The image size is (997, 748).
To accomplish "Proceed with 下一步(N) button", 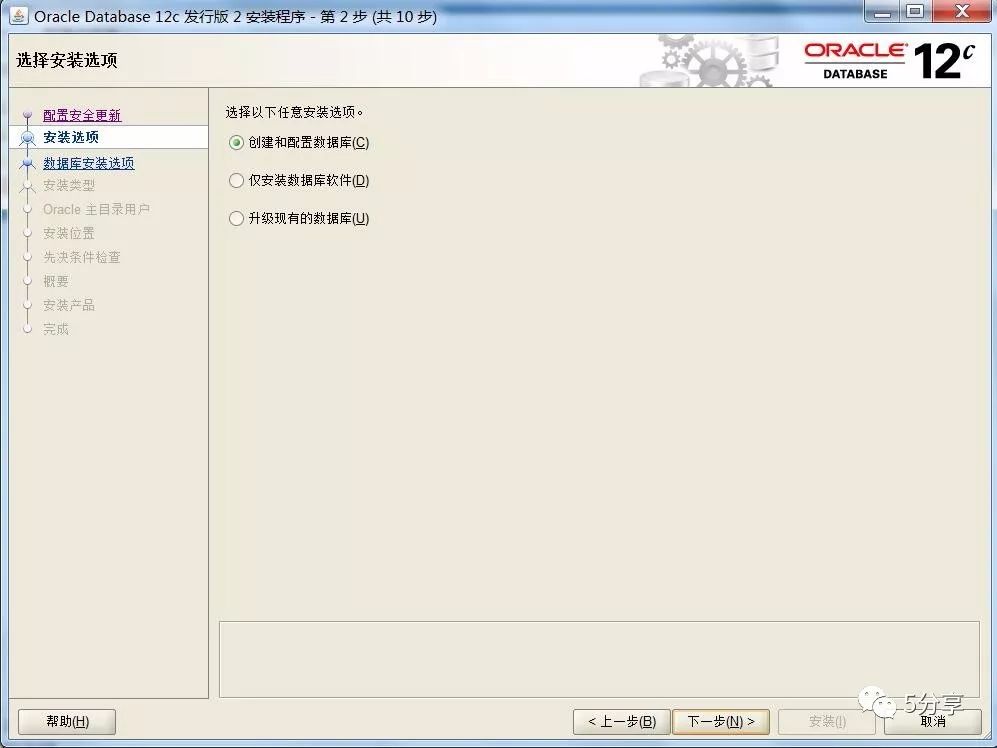I will pyautogui.click(x=721, y=722).
